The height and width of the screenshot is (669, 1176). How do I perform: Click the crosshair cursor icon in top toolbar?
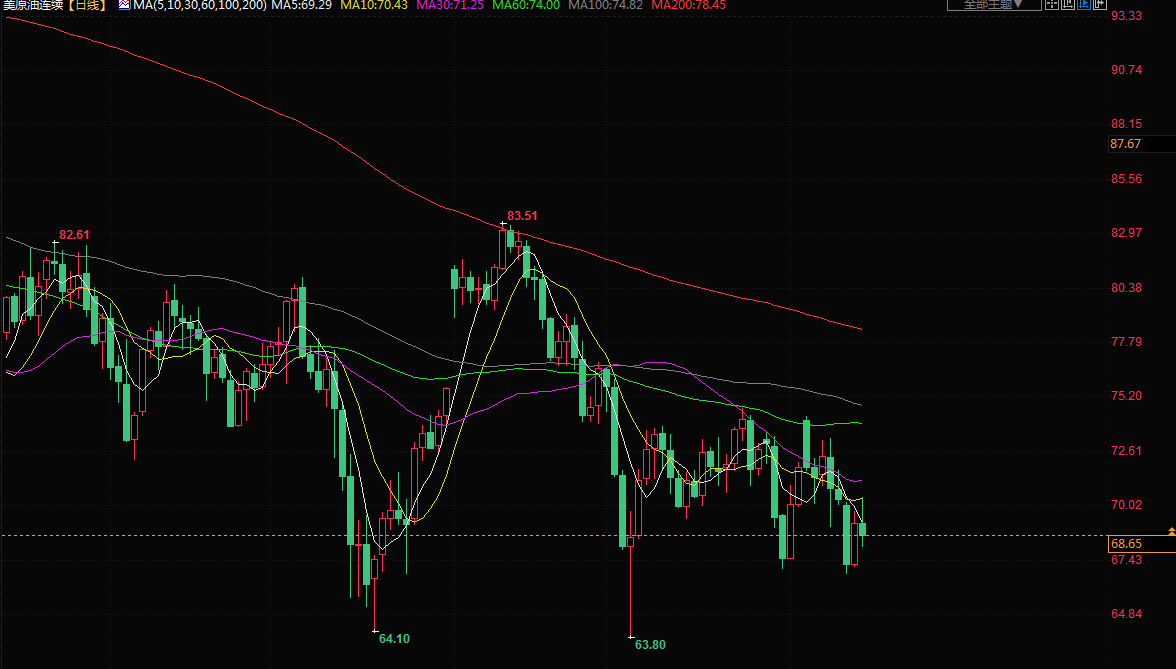tap(1052, 4)
